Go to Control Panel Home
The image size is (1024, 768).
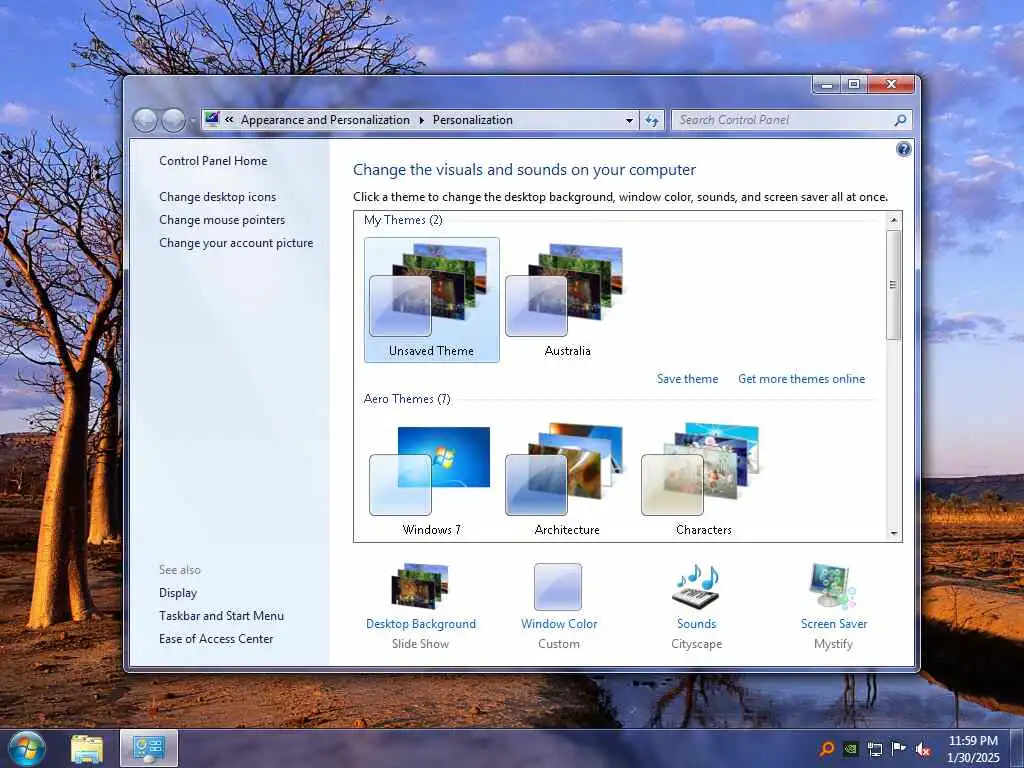pyautogui.click(x=213, y=161)
